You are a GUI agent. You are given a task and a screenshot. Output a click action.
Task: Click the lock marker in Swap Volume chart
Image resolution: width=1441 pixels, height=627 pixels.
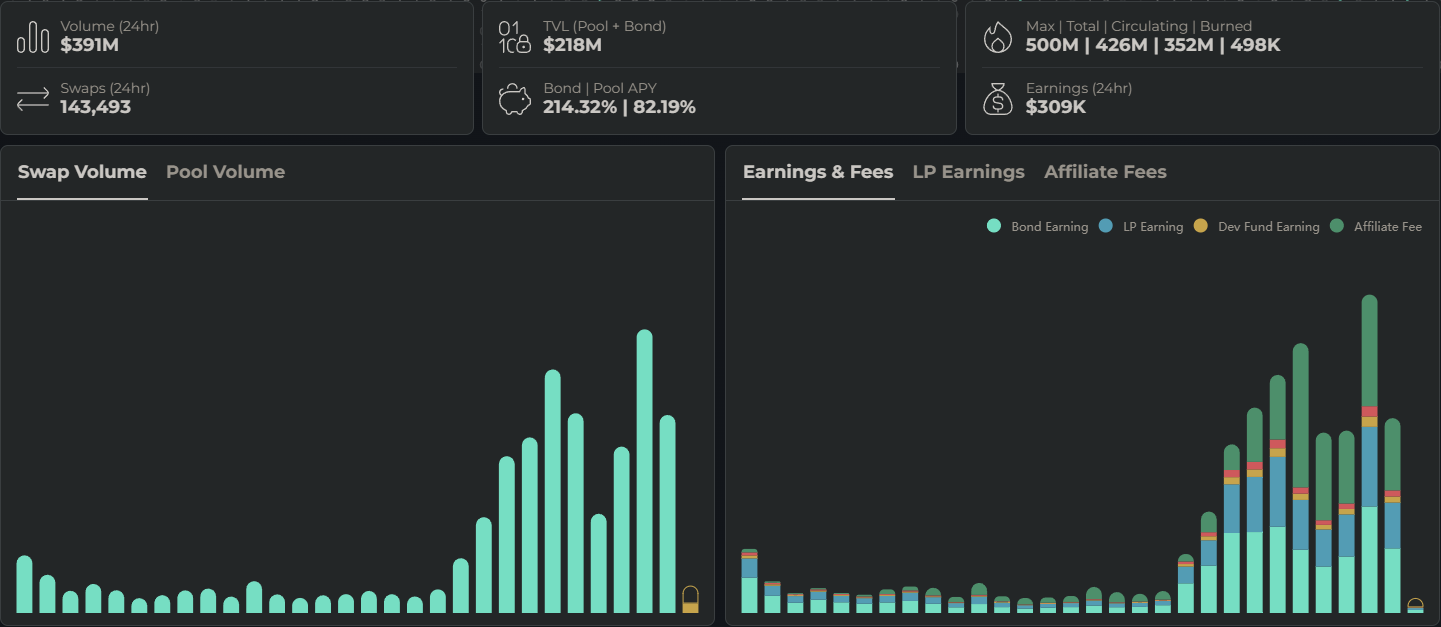[x=692, y=597]
